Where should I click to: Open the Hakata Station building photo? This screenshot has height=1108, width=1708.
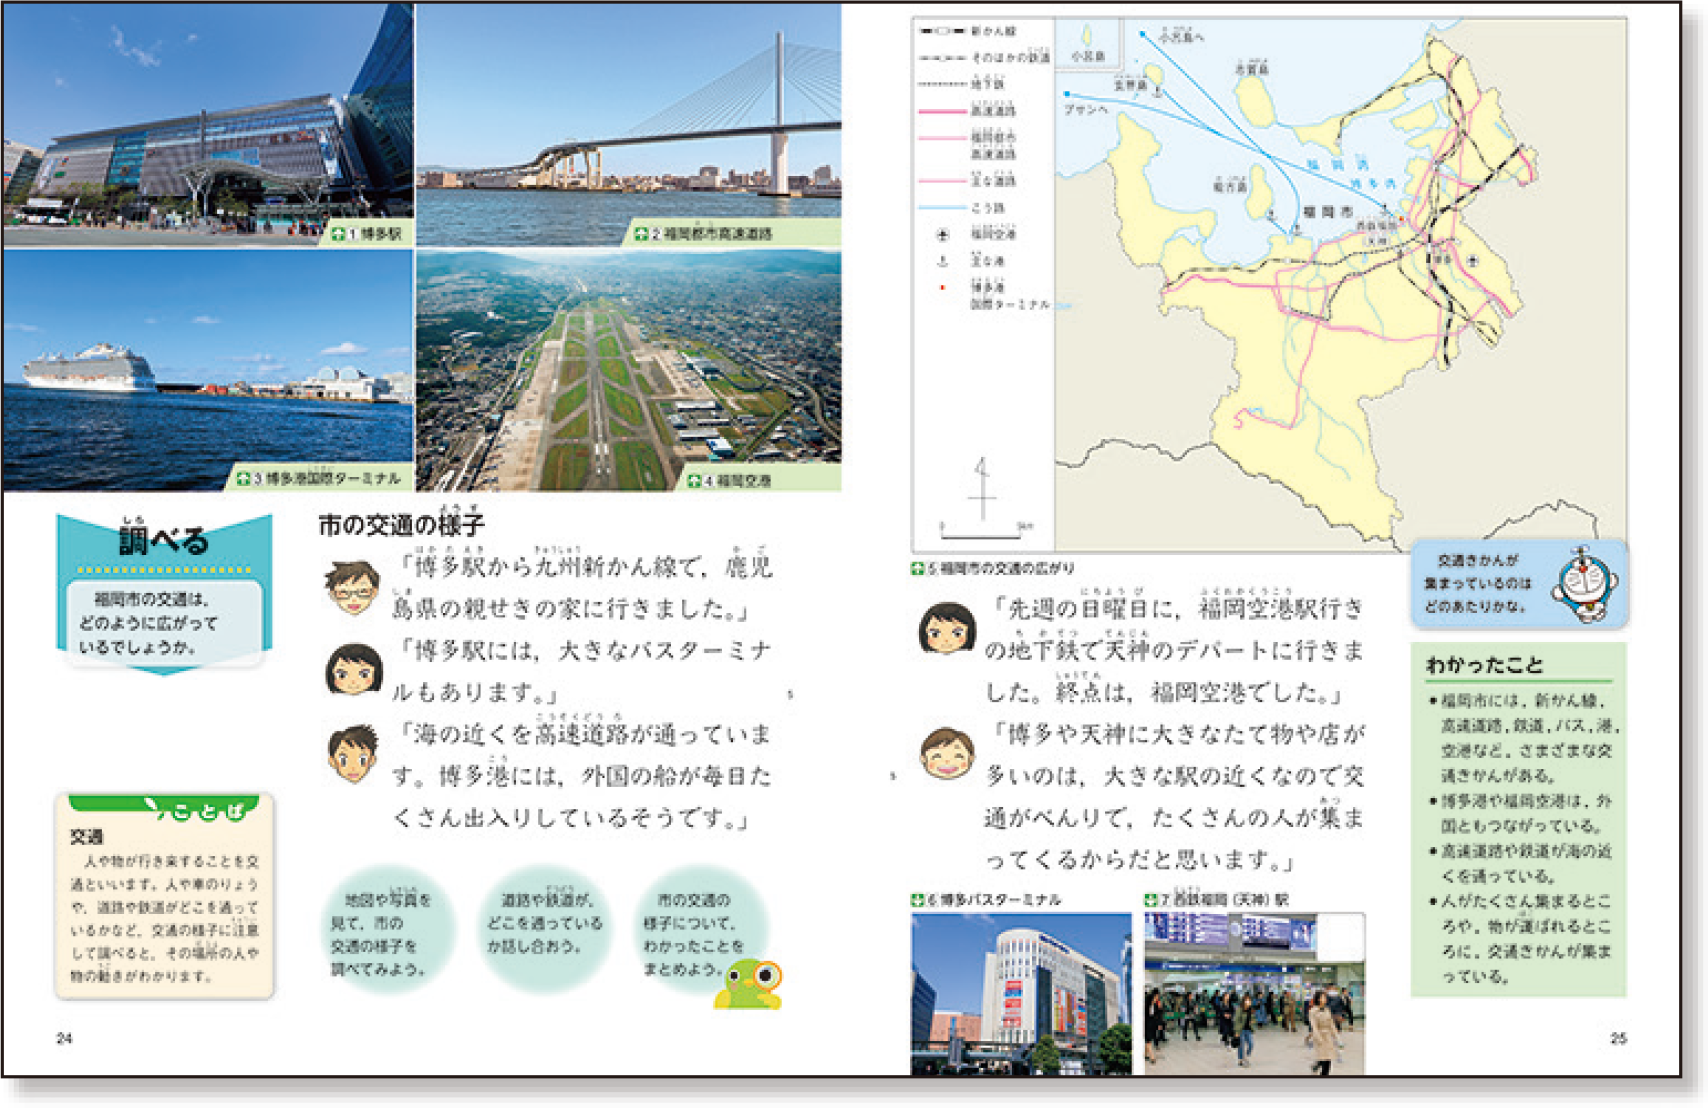208,124
